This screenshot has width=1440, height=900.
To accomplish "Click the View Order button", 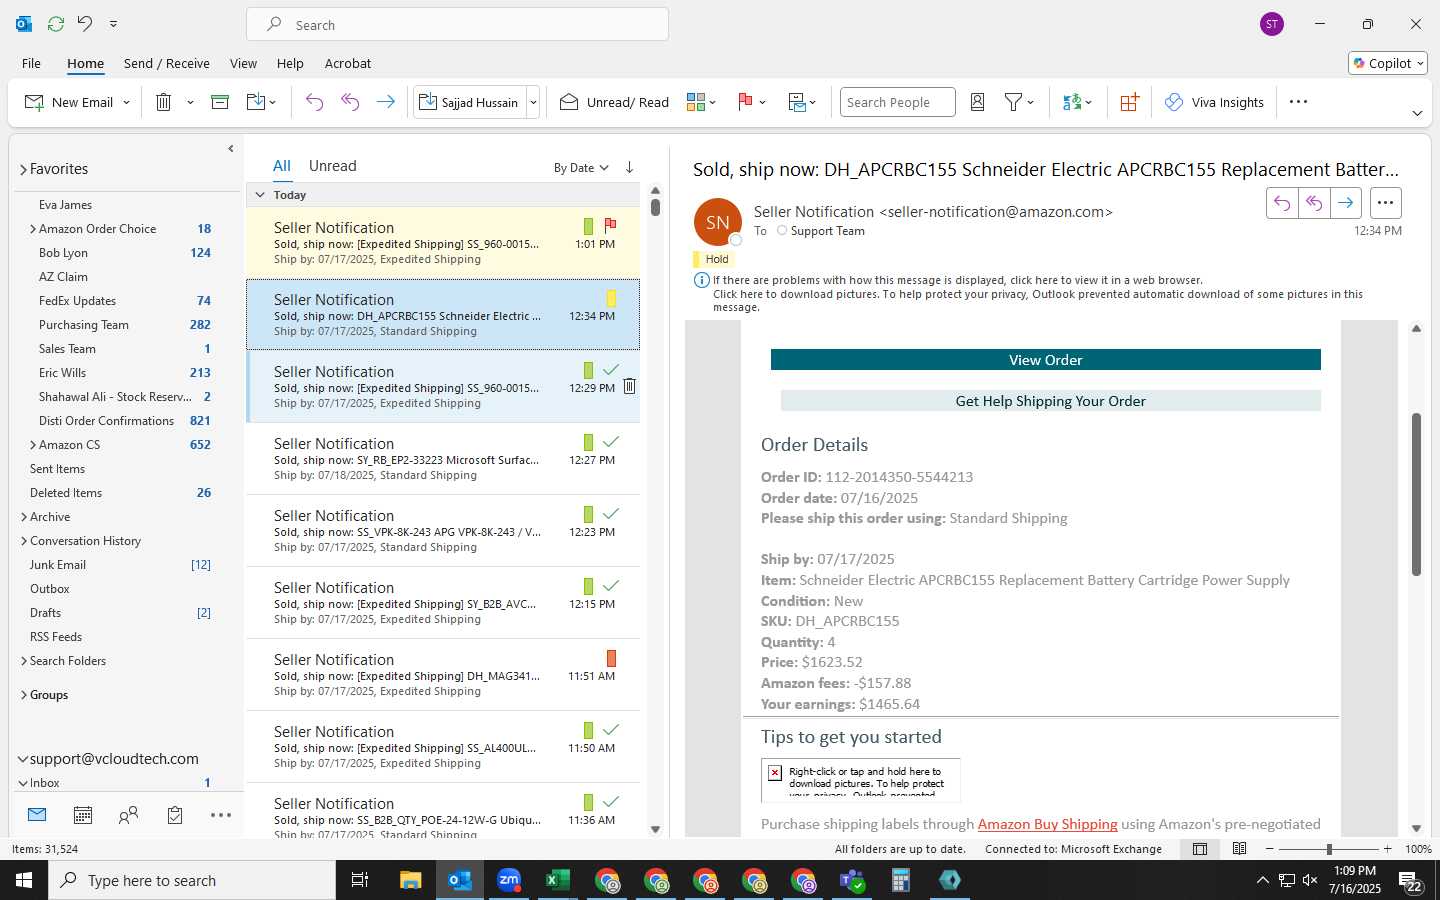I will 1045,360.
